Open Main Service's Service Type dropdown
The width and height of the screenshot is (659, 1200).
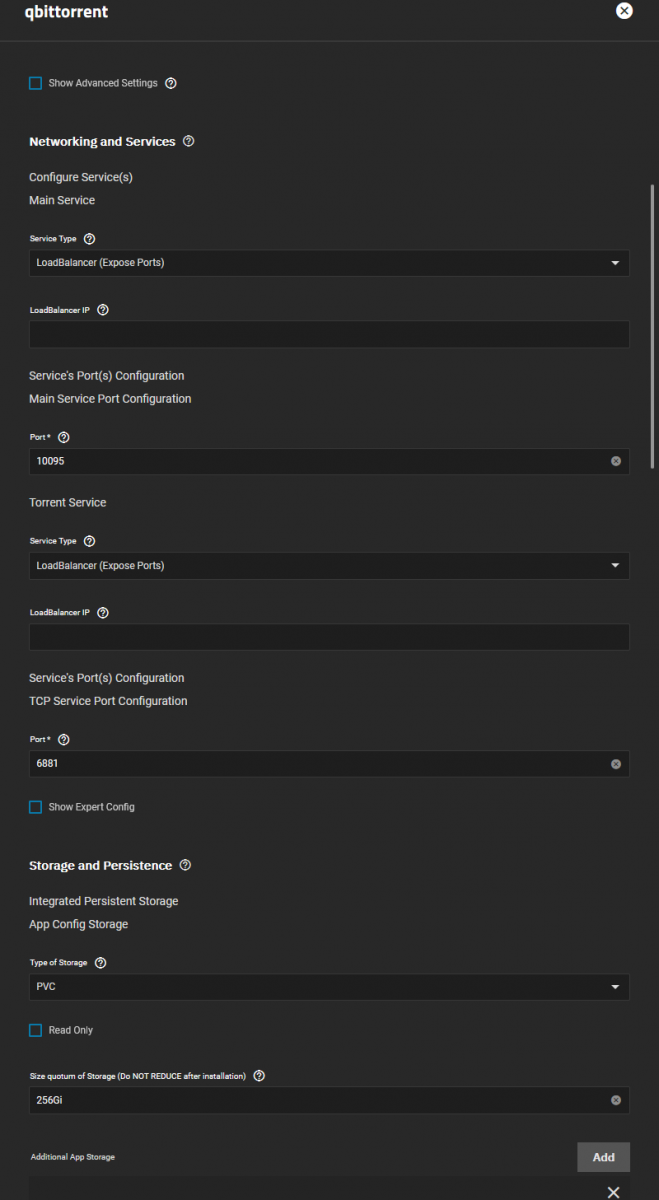(x=329, y=263)
